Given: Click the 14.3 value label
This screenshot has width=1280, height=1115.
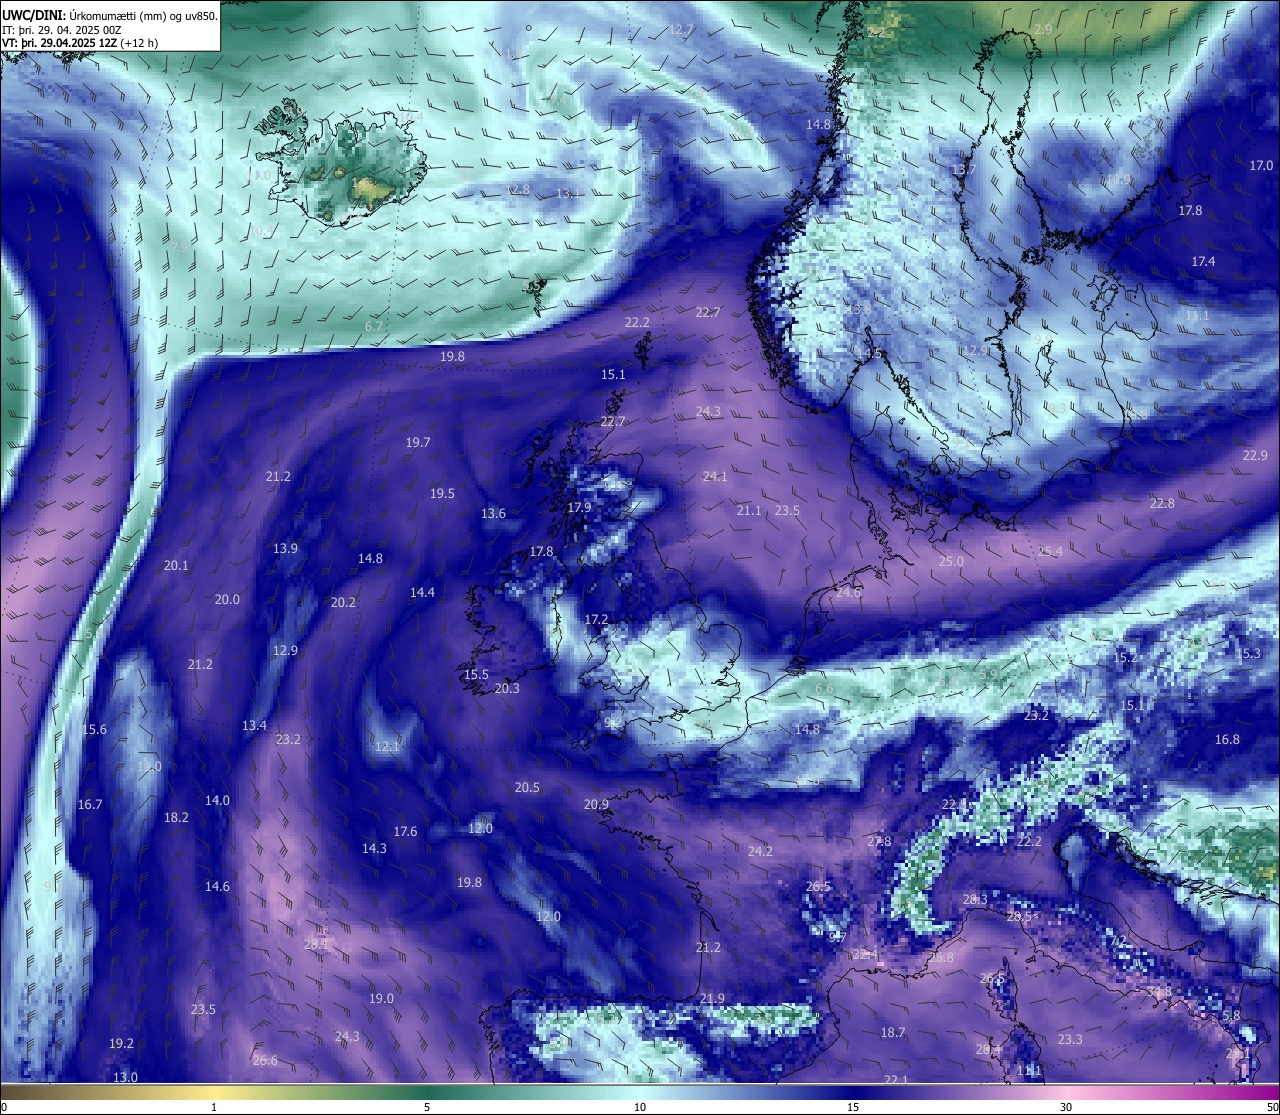Looking at the screenshot, I should click(374, 848).
